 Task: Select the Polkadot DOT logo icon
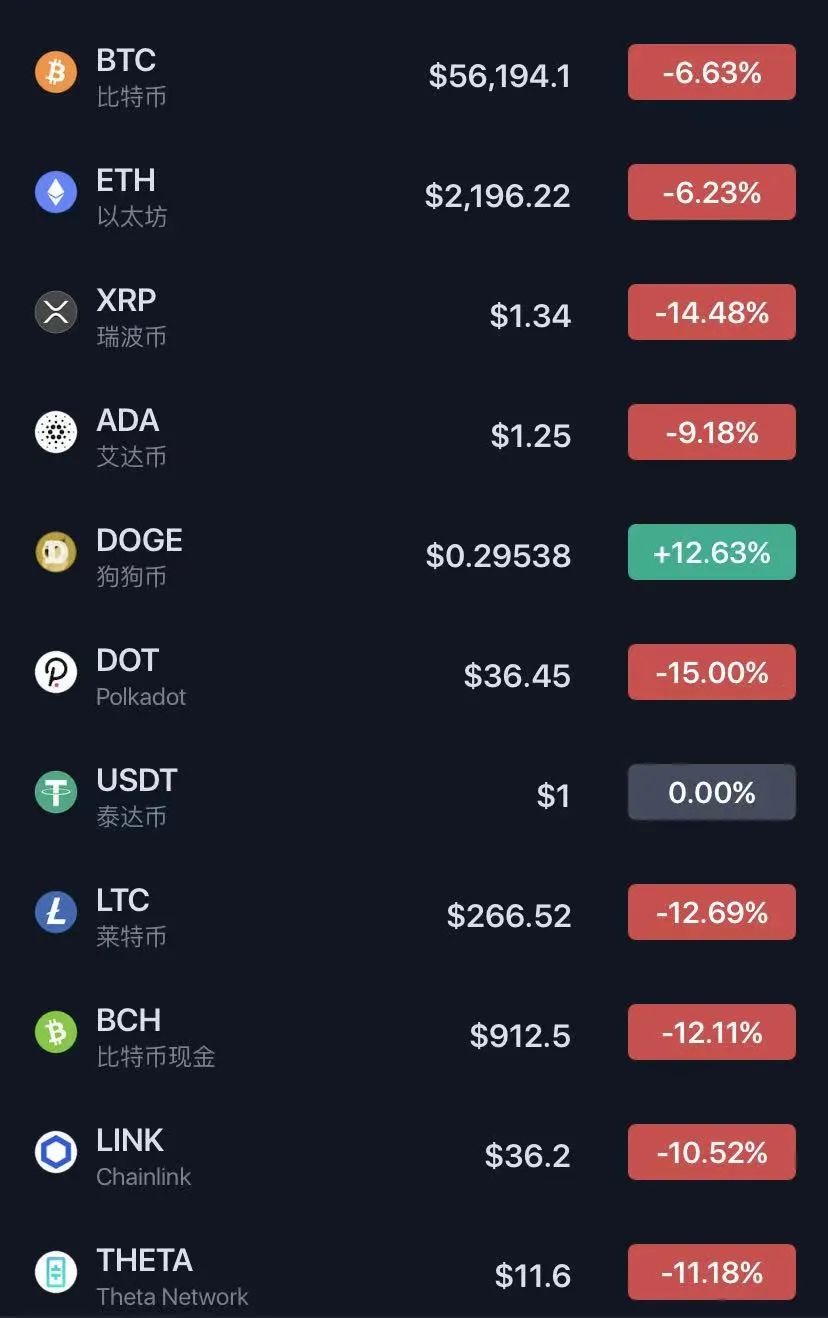click(x=56, y=672)
